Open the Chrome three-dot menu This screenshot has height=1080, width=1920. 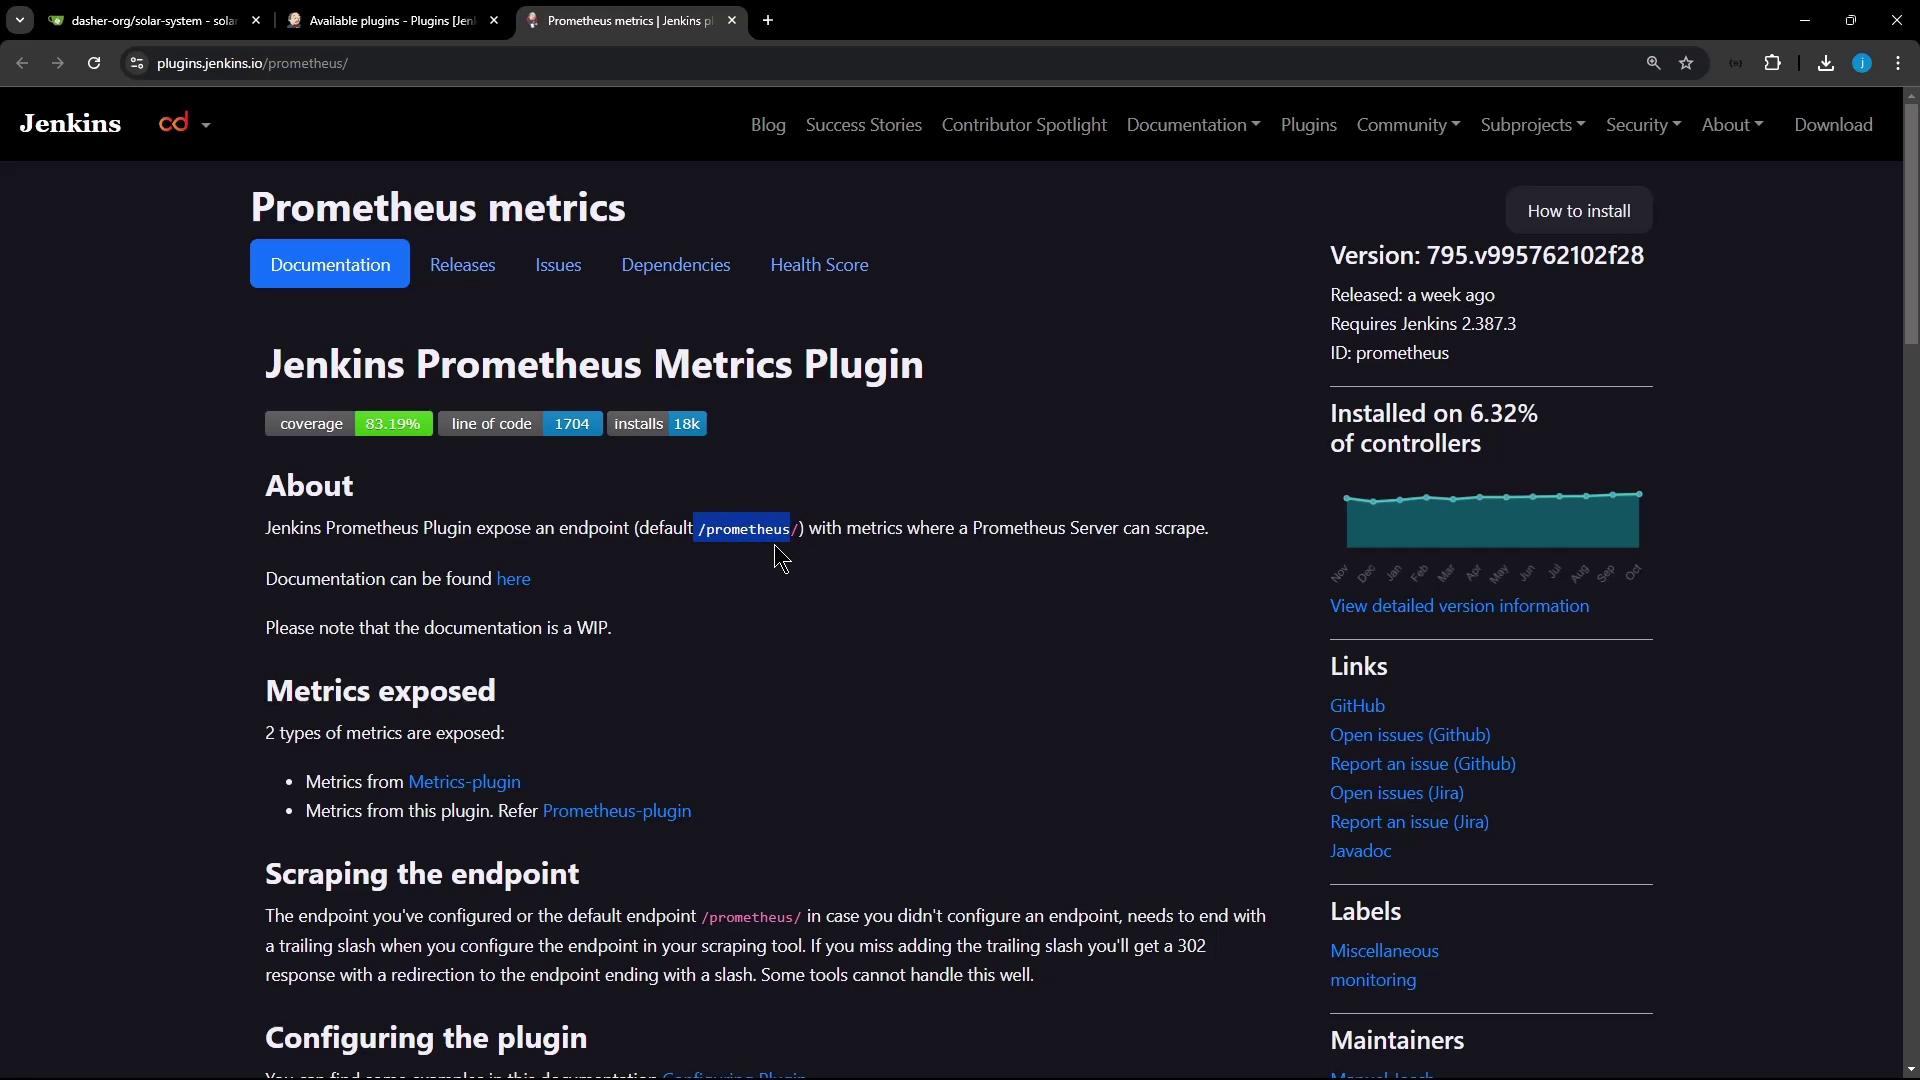tap(1898, 63)
